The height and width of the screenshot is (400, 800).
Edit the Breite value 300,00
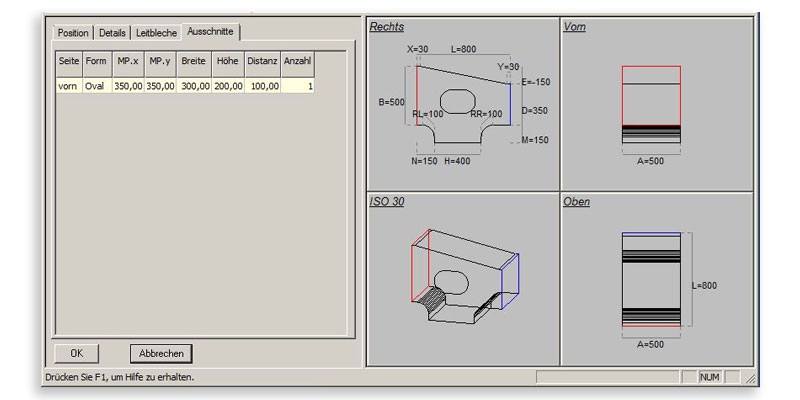coord(194,86)
